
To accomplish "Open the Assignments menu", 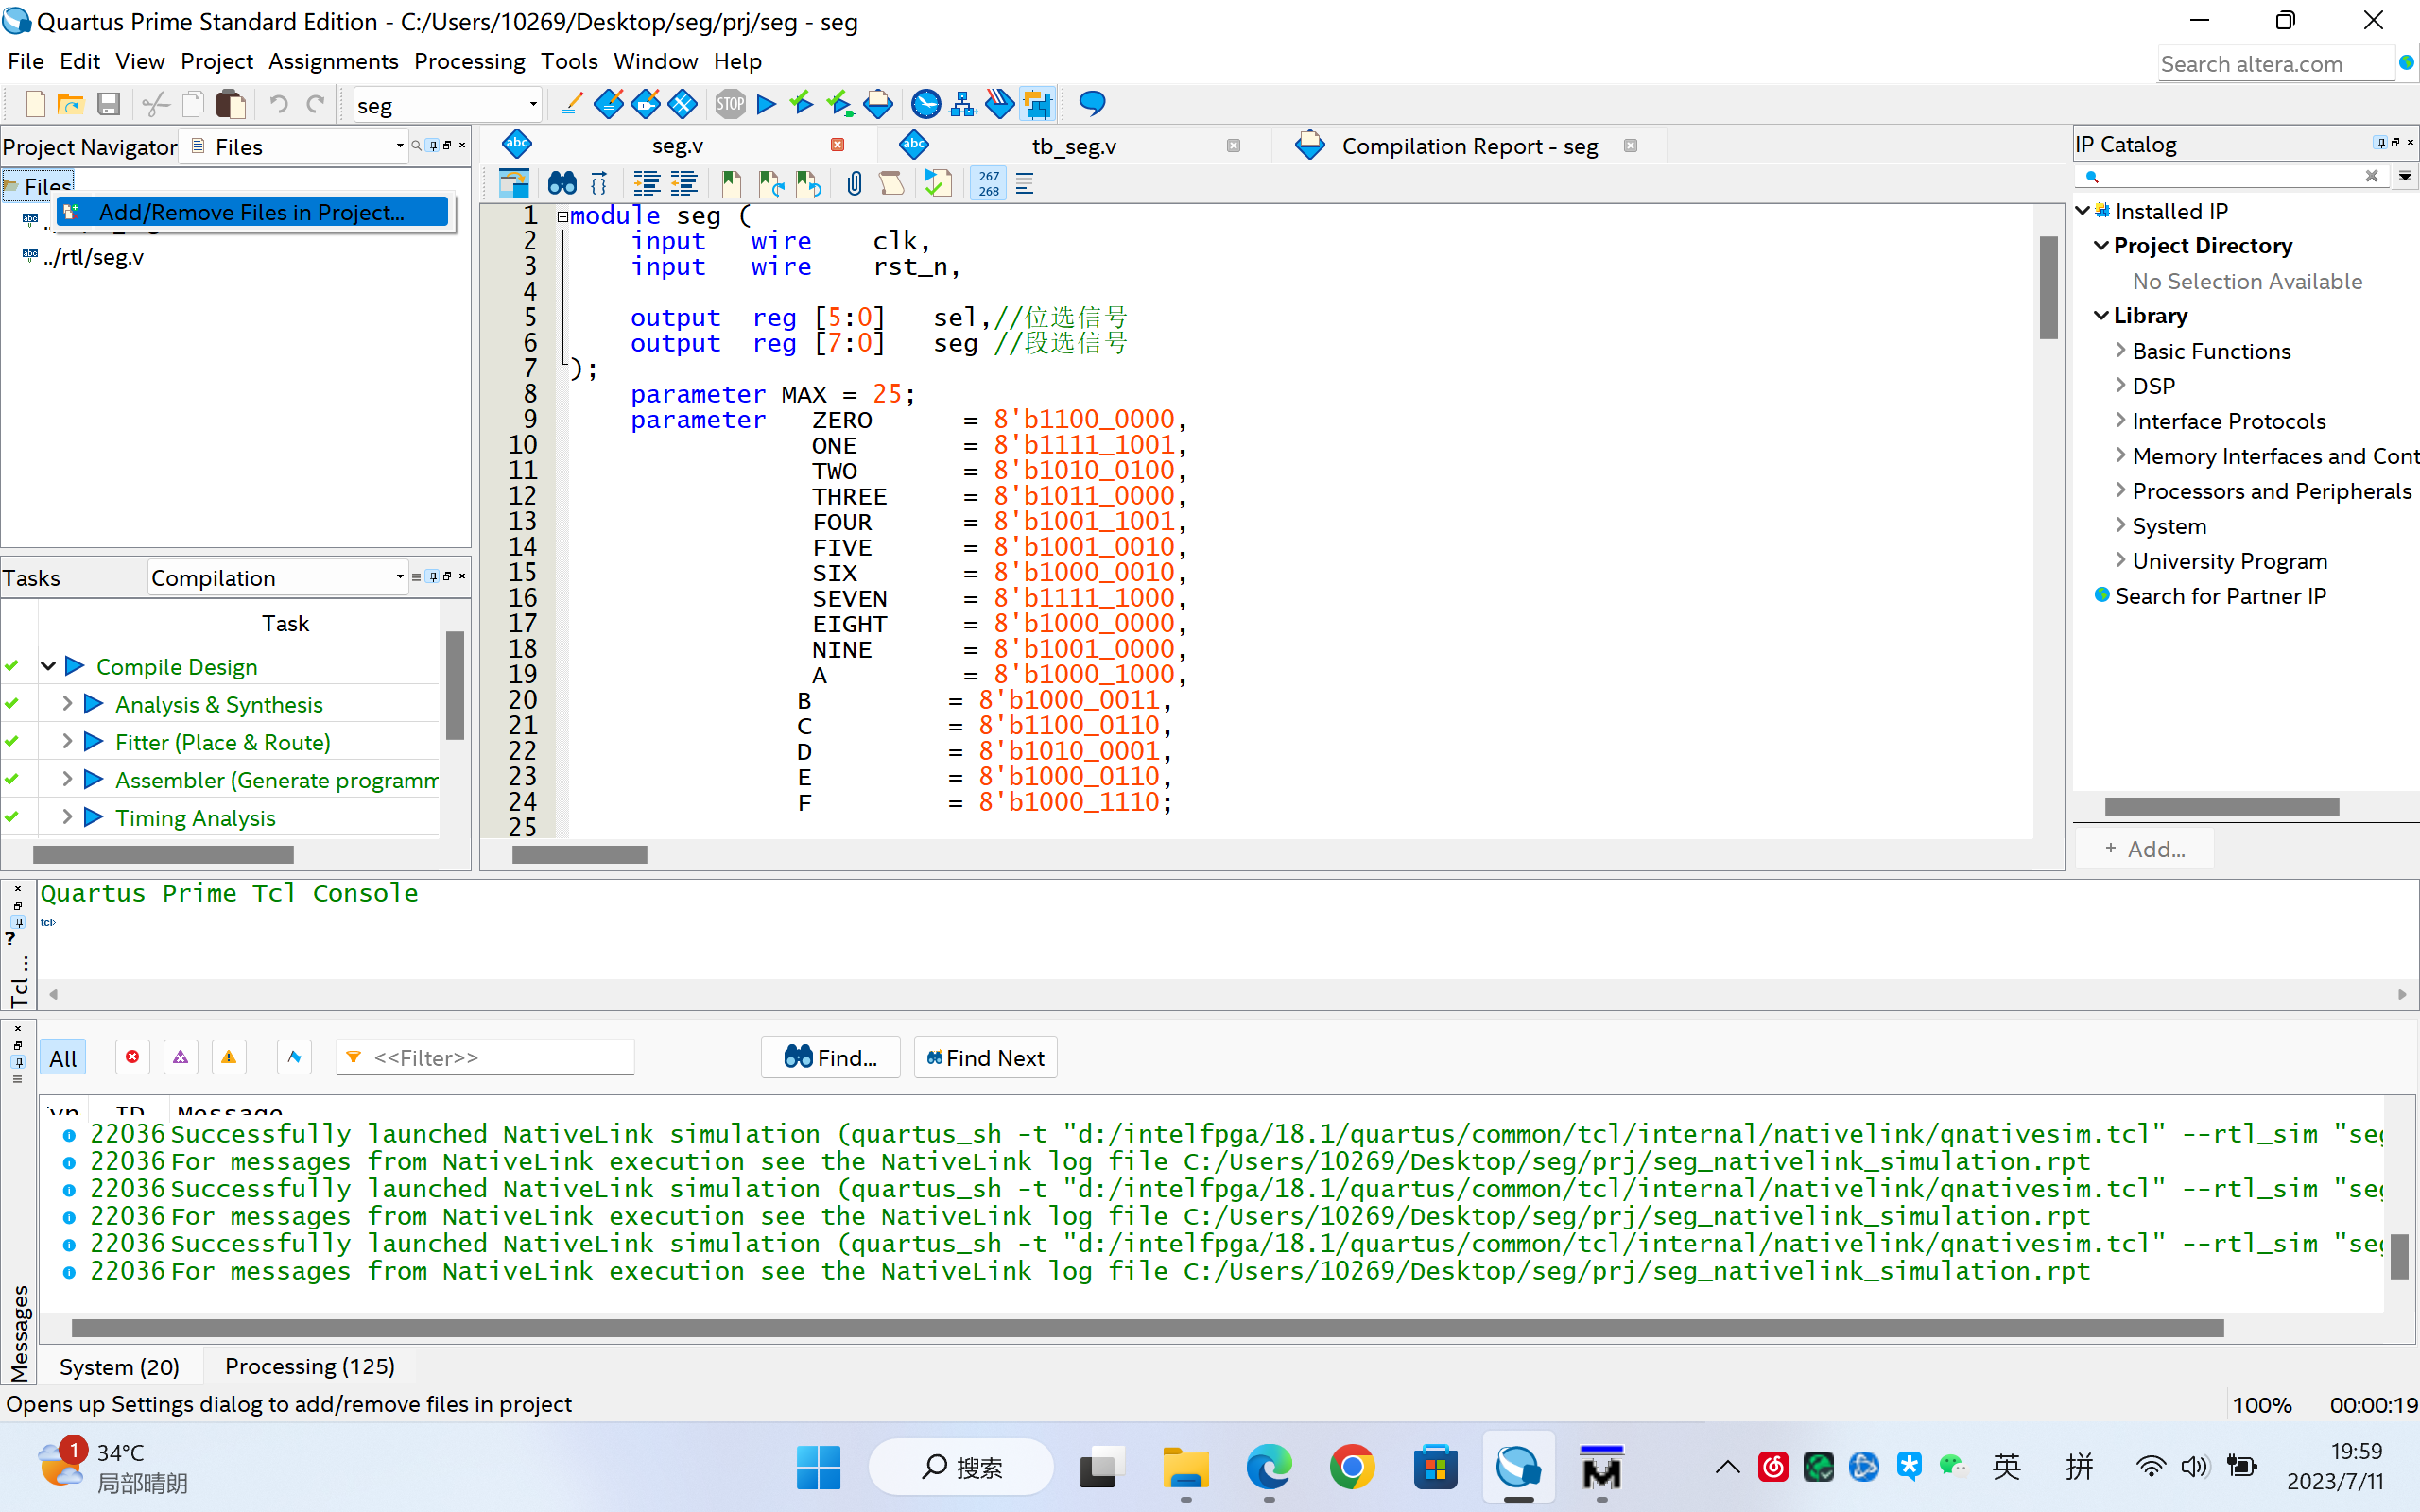I will [x=333, y=62].
